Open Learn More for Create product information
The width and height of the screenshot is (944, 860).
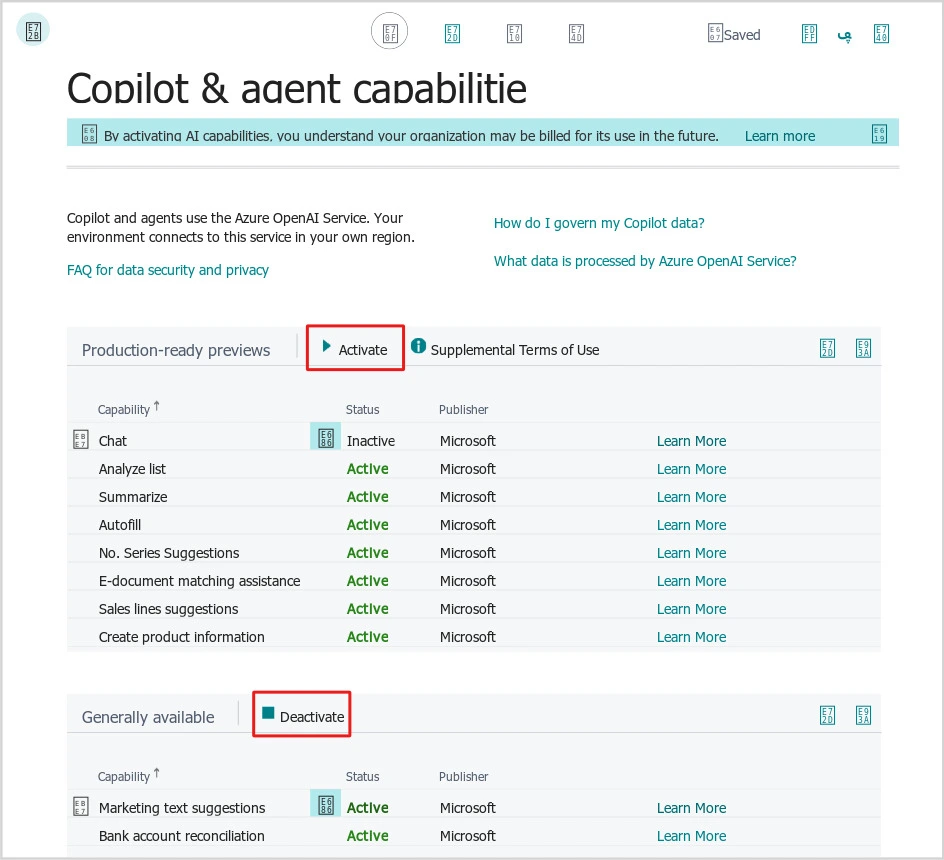point(691,637)
